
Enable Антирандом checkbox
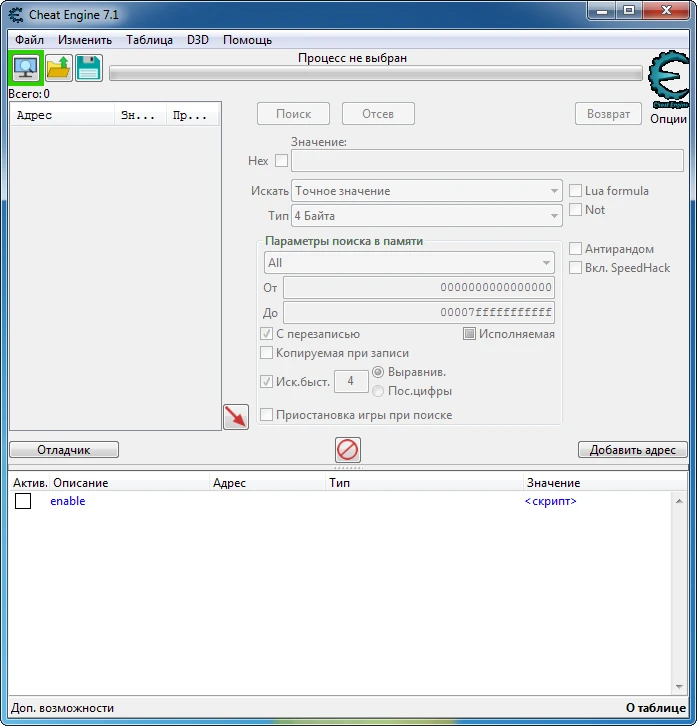tap(575, 249)
